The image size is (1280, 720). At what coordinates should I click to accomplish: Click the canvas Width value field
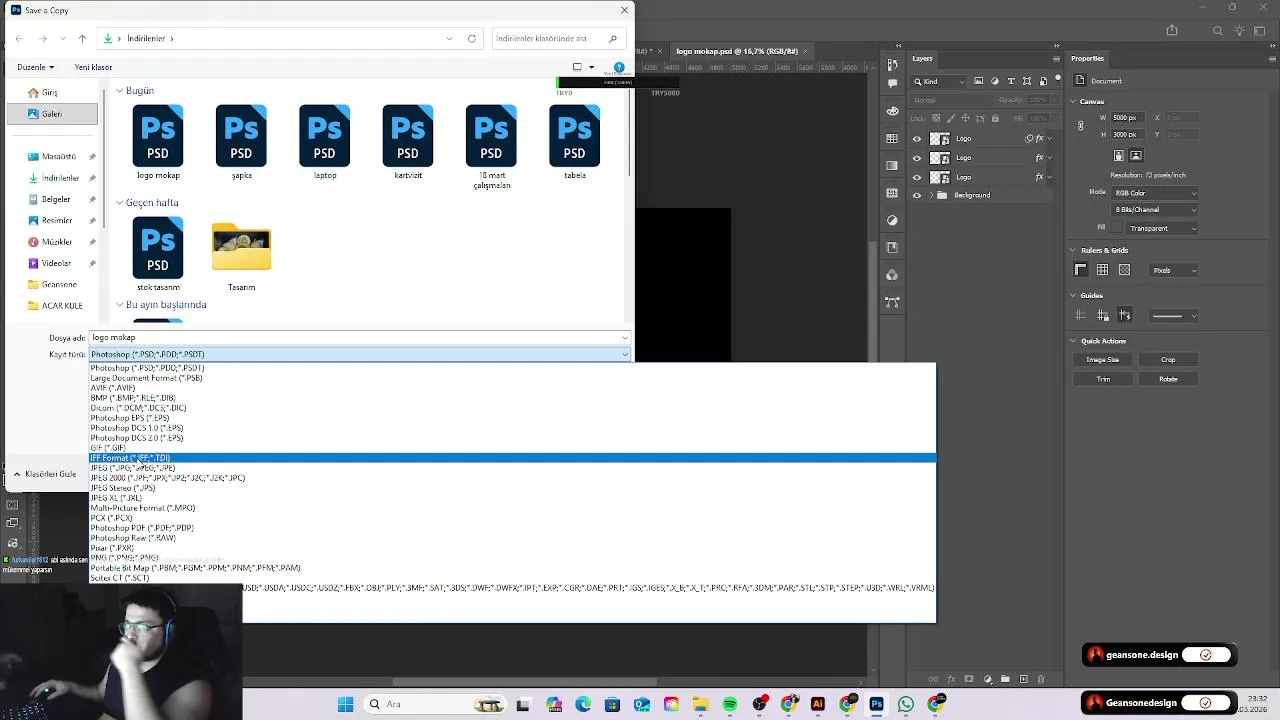(1126, 118)
